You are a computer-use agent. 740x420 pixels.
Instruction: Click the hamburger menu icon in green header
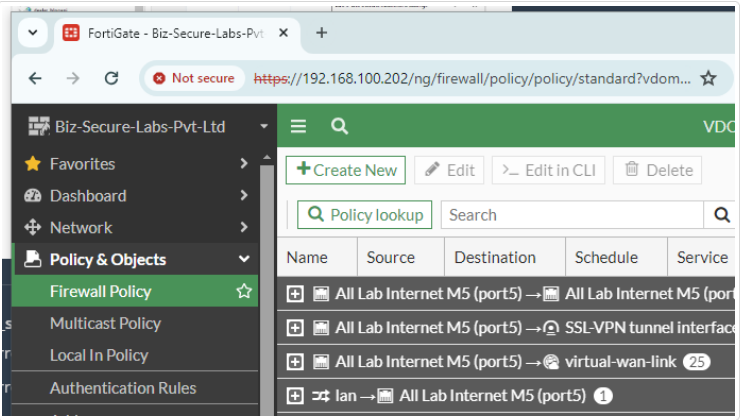click(x=298, y=126)
